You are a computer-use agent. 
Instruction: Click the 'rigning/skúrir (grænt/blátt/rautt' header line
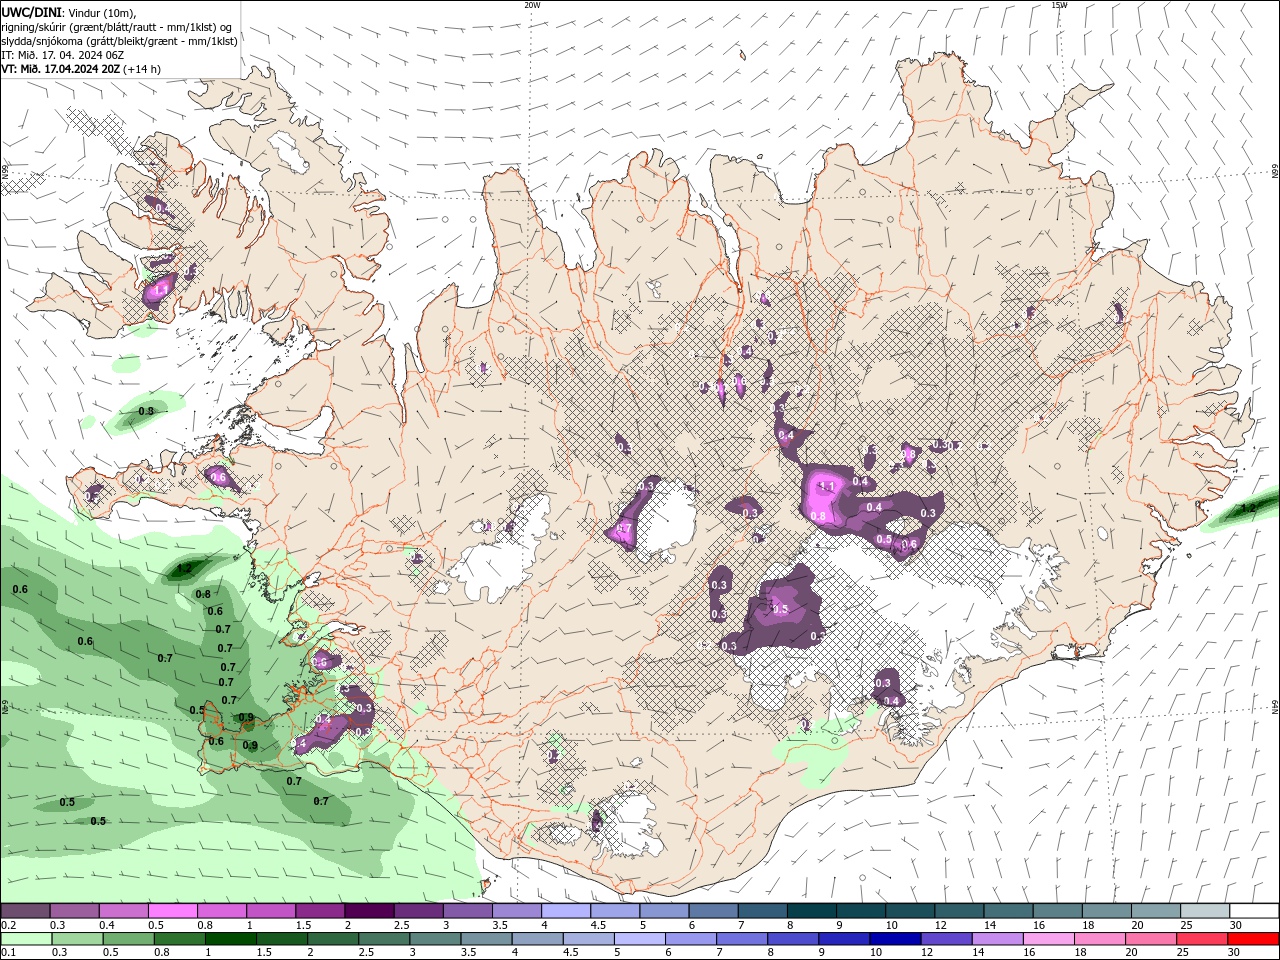tap(116, 27)
